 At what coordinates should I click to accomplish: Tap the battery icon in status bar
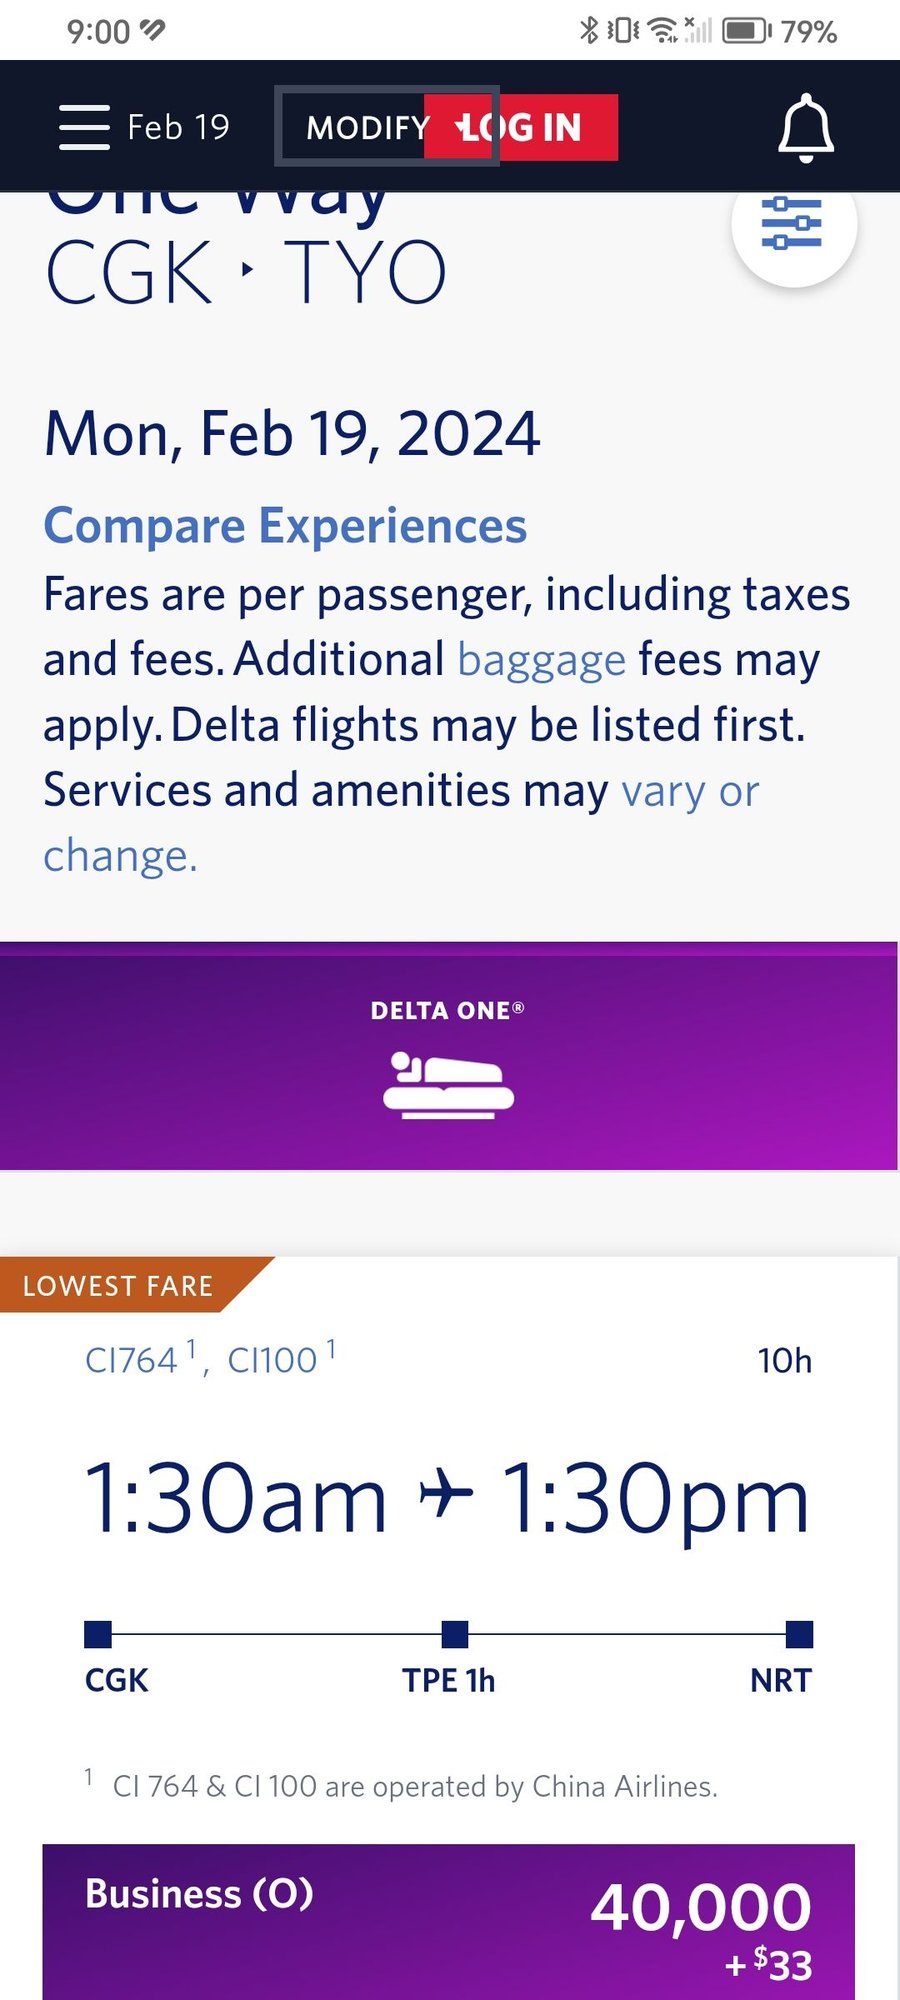(746, 31)
